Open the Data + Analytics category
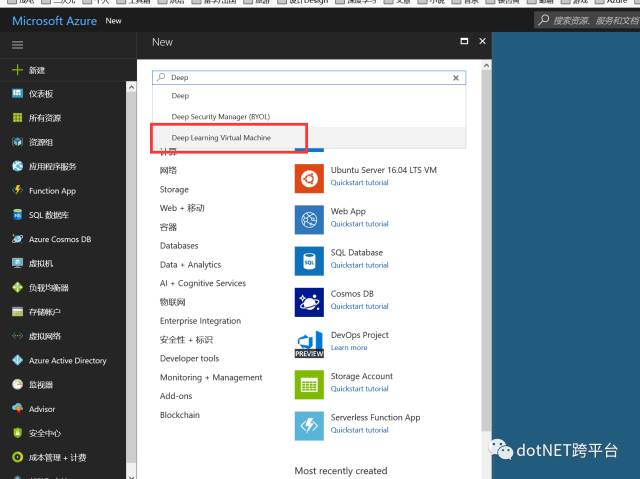 tap(191, 265)
